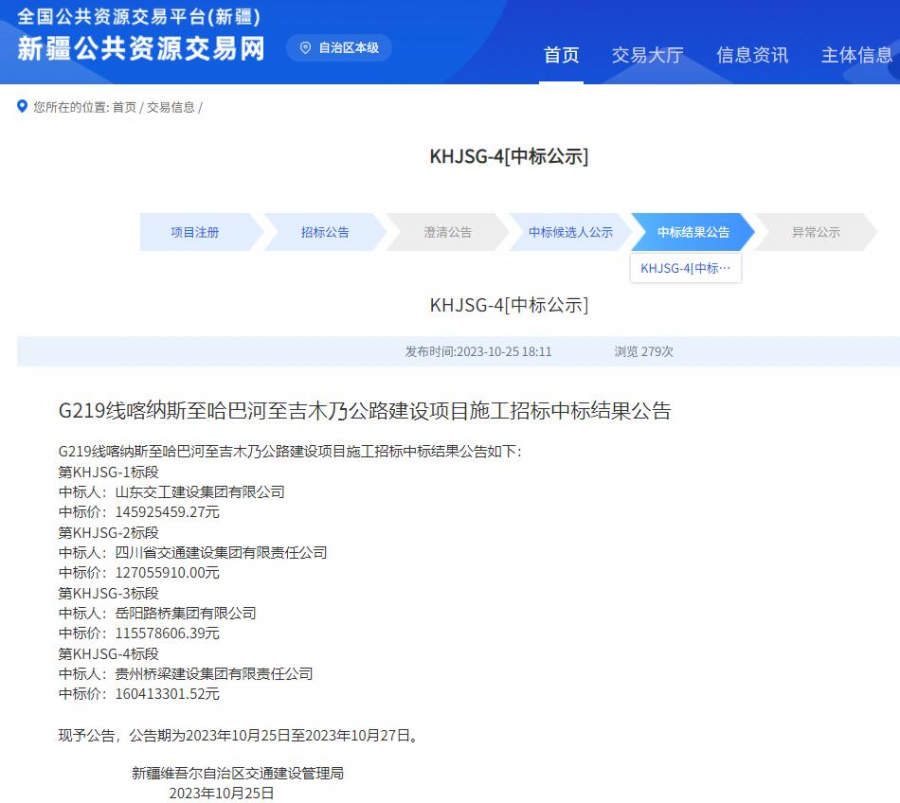Open the 交易大厅 navigation tab
Viewport: 900px width, 803px height.
647,55
